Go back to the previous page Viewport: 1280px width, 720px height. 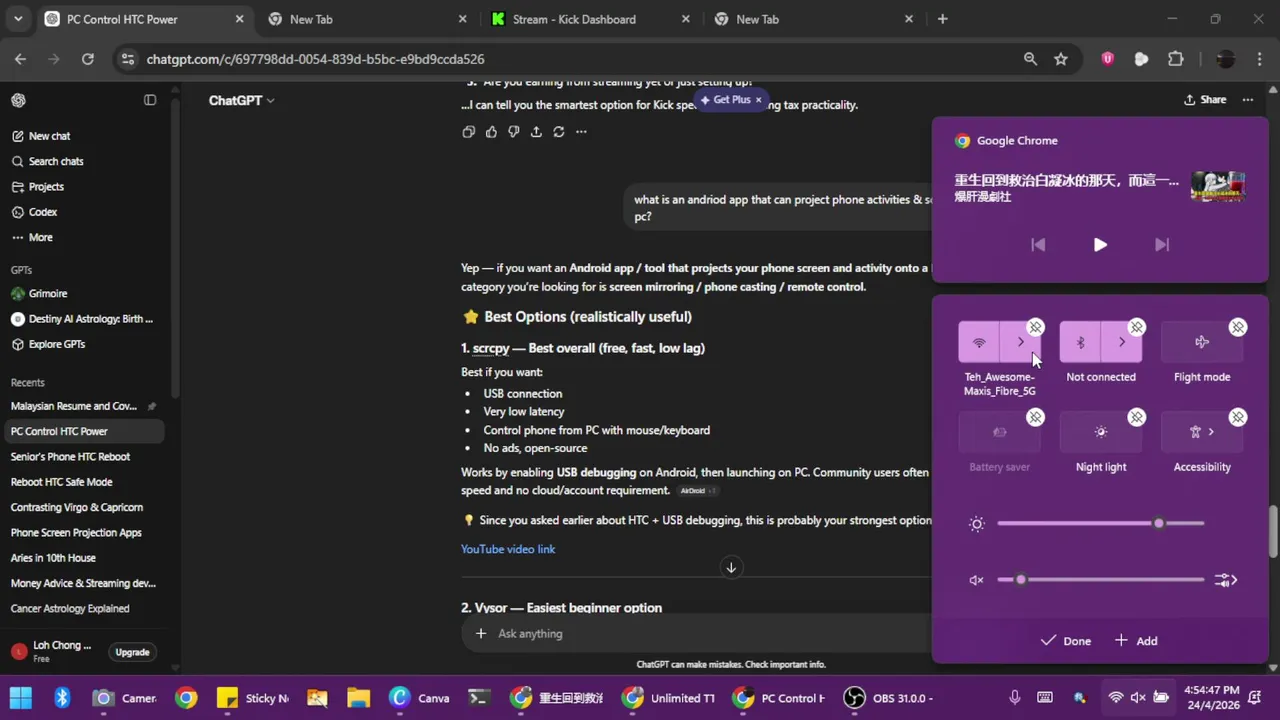[20, 59]
